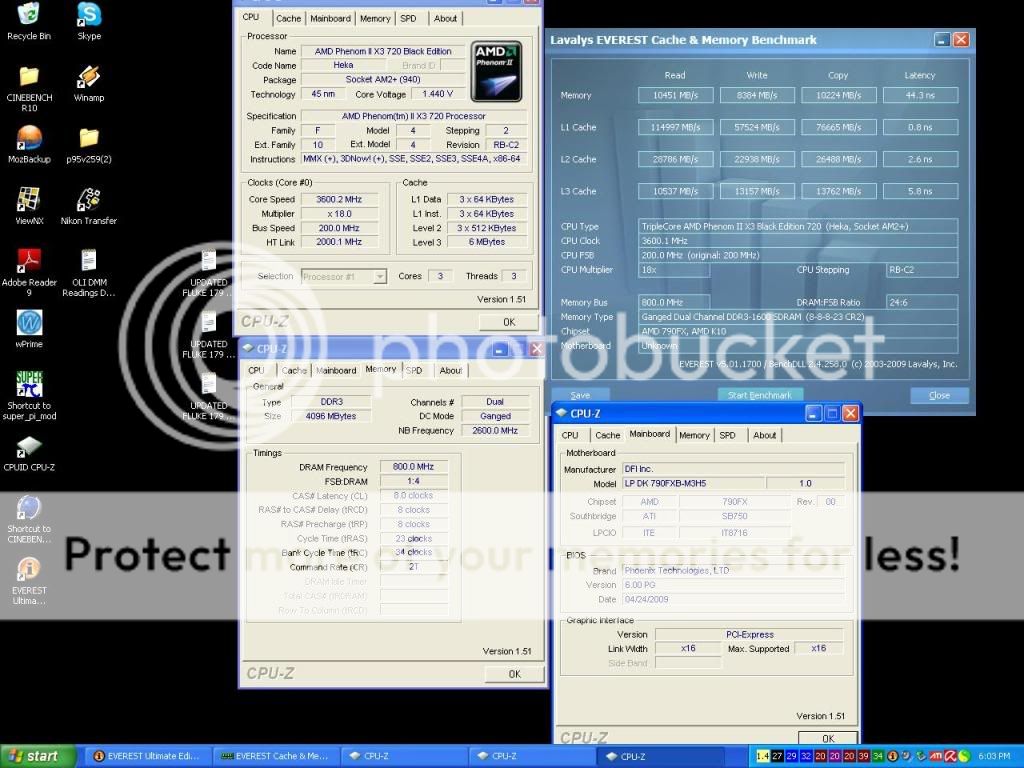The image size is (1024, 768).
Task: Click the green 34 temperature tray indicator
Action: tap(877, 756)
